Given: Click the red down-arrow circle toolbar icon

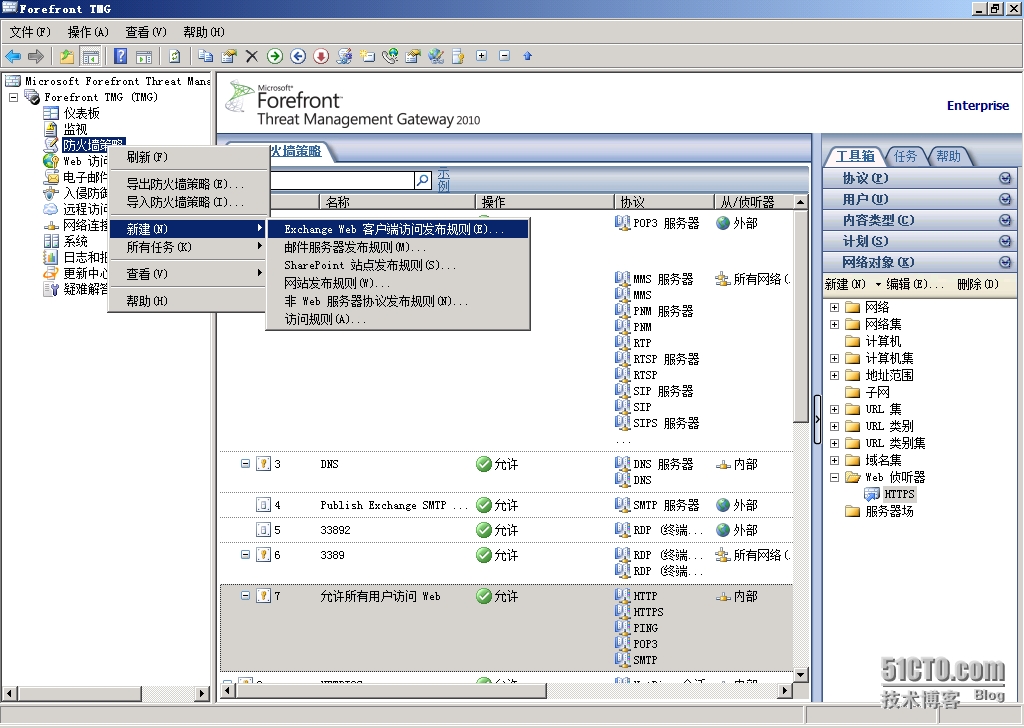Looking at the screenshot, I should point(321,56).
